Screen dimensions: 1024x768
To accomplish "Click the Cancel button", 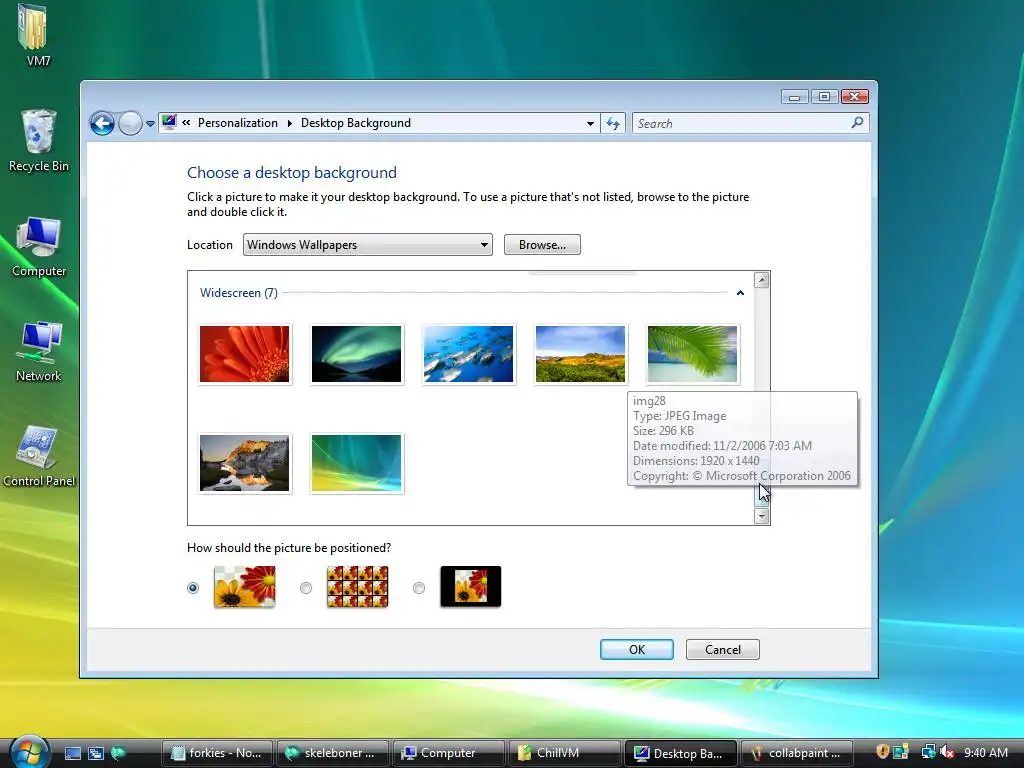I will [723, 650].
